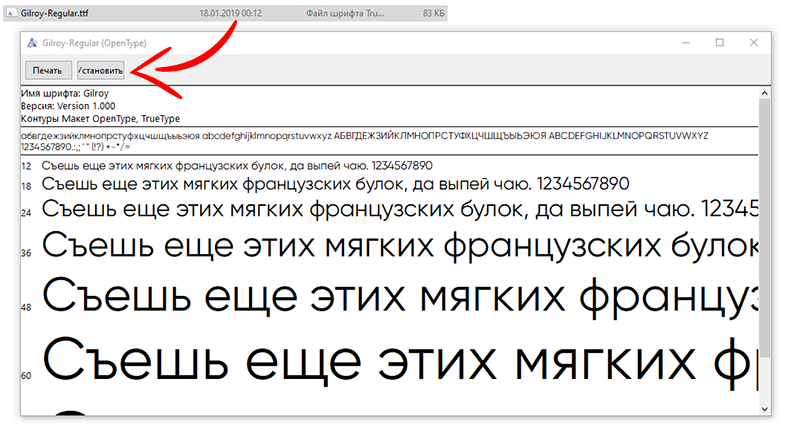Click the Версия: Version 1.000 line

click(68, 105)
